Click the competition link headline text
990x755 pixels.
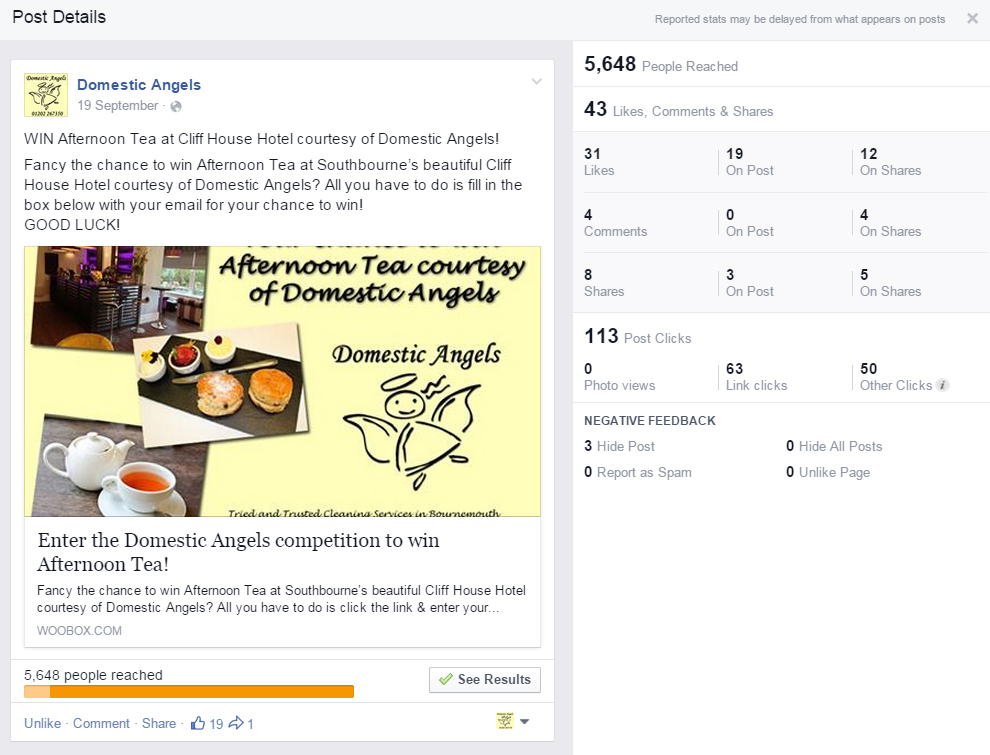238,552
